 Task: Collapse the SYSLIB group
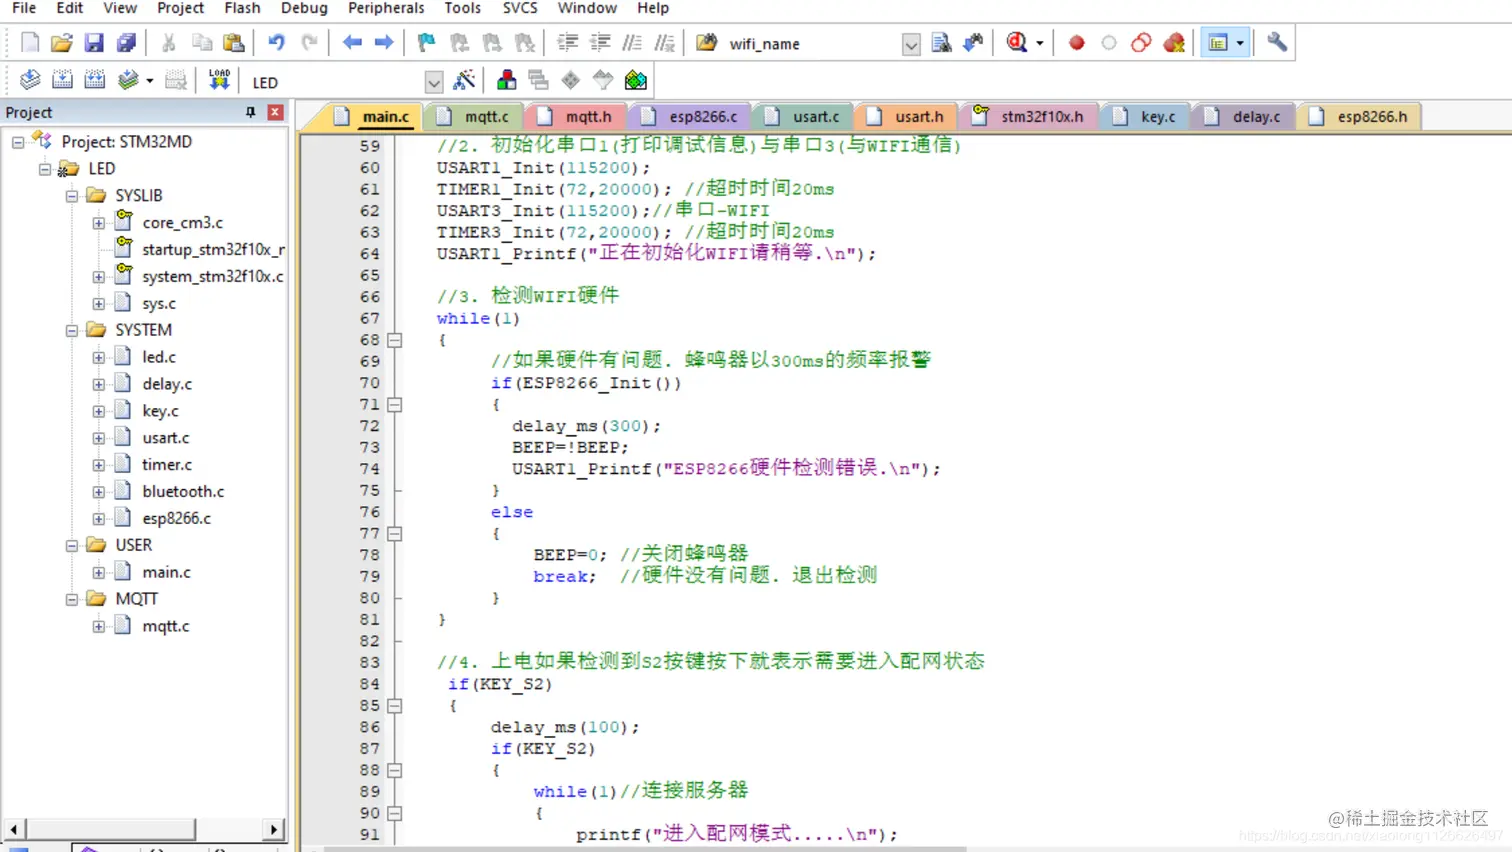coord(72,196)
